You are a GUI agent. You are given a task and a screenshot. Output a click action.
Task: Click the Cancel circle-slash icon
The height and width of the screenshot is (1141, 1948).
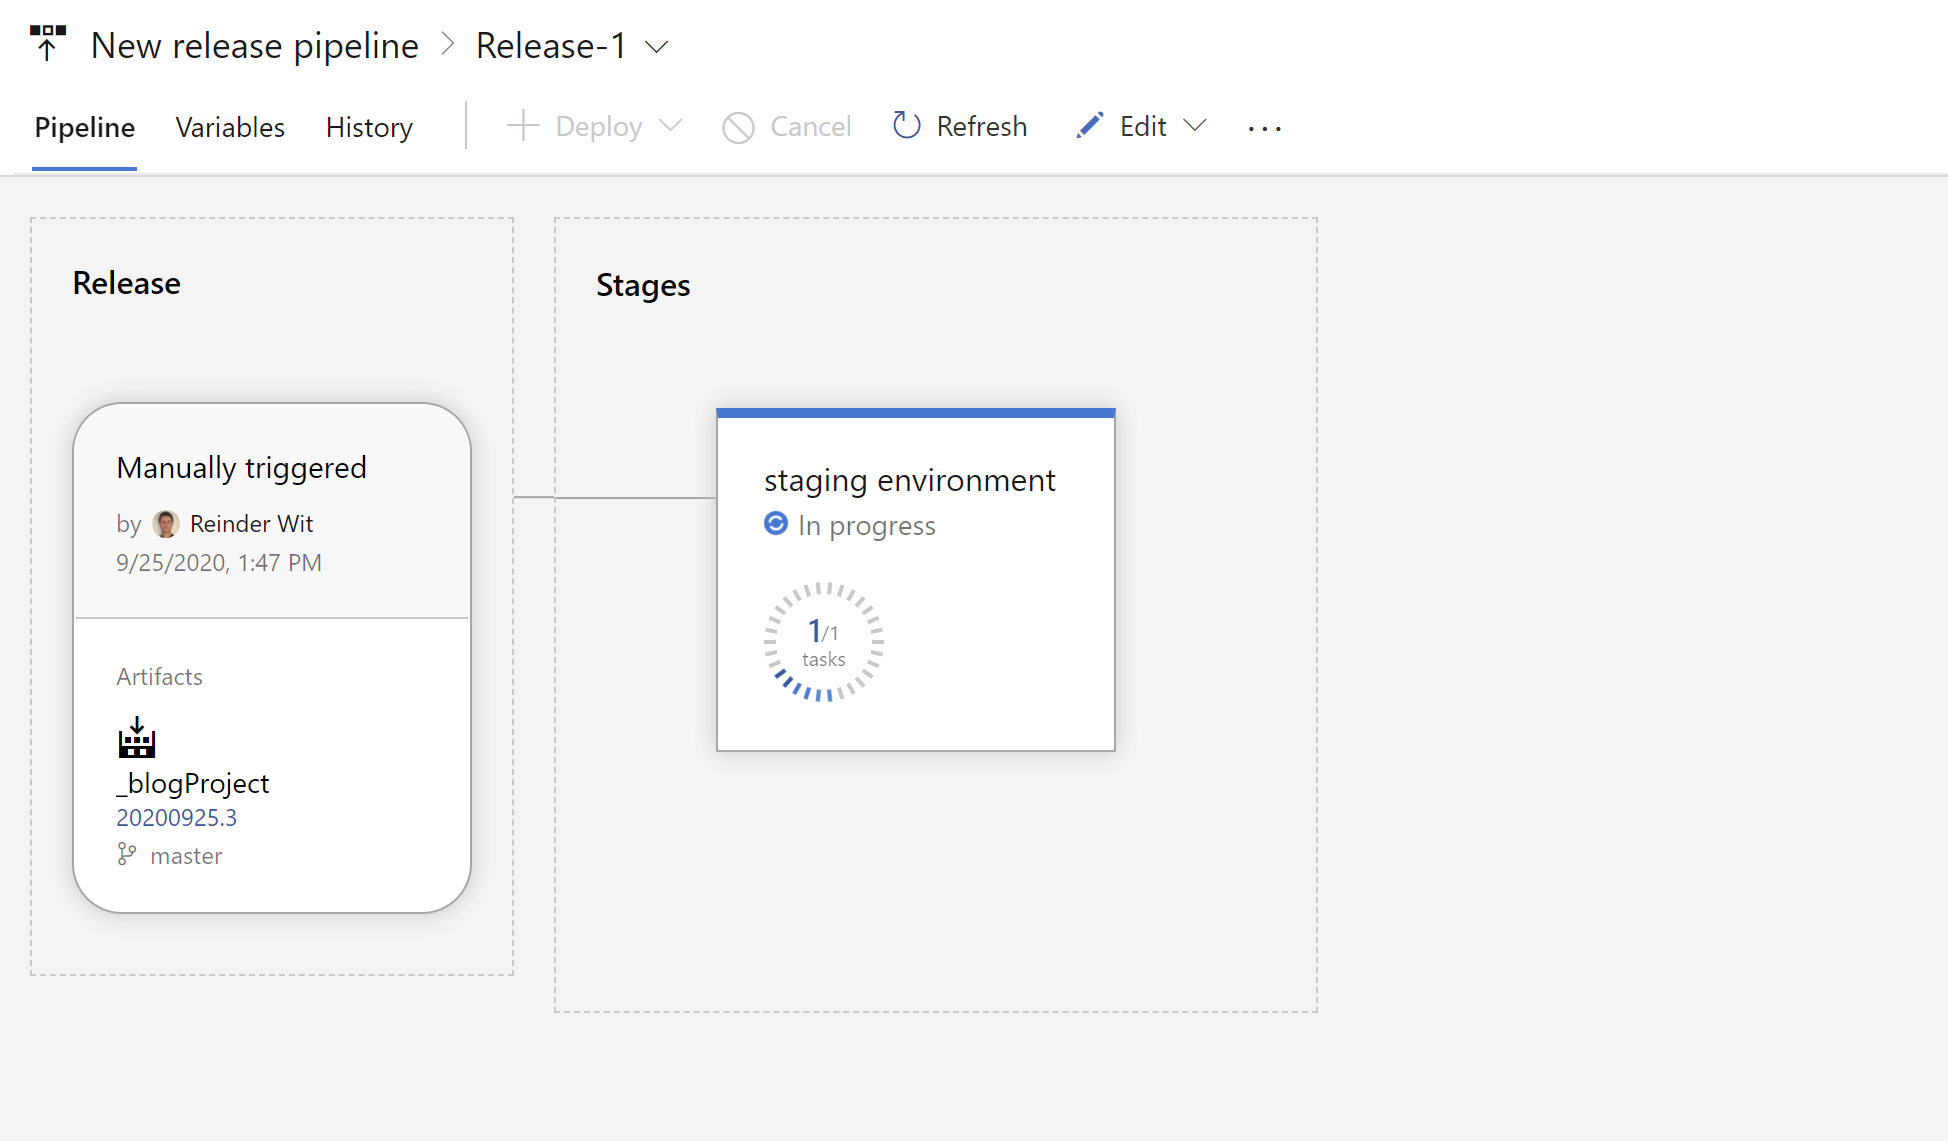click(x=738, y=127)
